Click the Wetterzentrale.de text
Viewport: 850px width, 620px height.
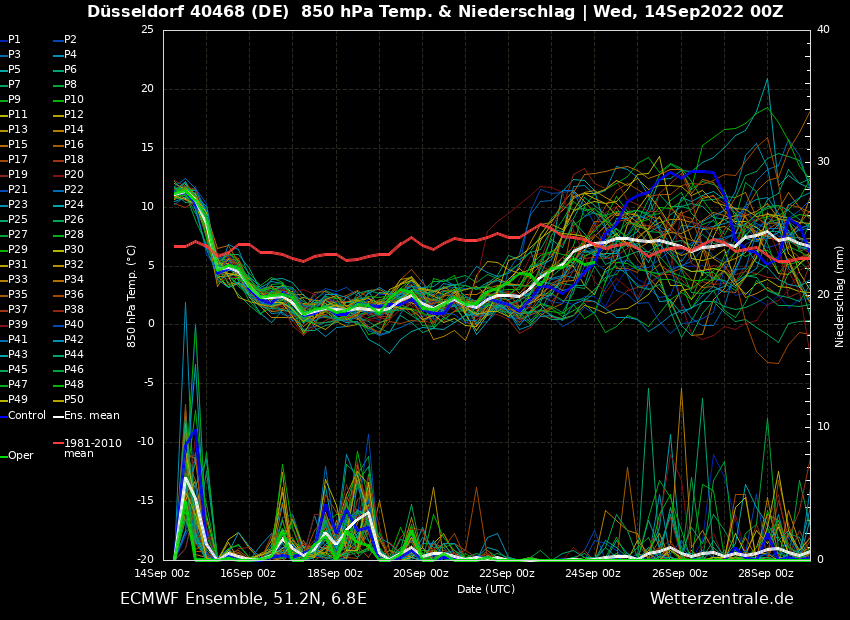tap(721, 599)
